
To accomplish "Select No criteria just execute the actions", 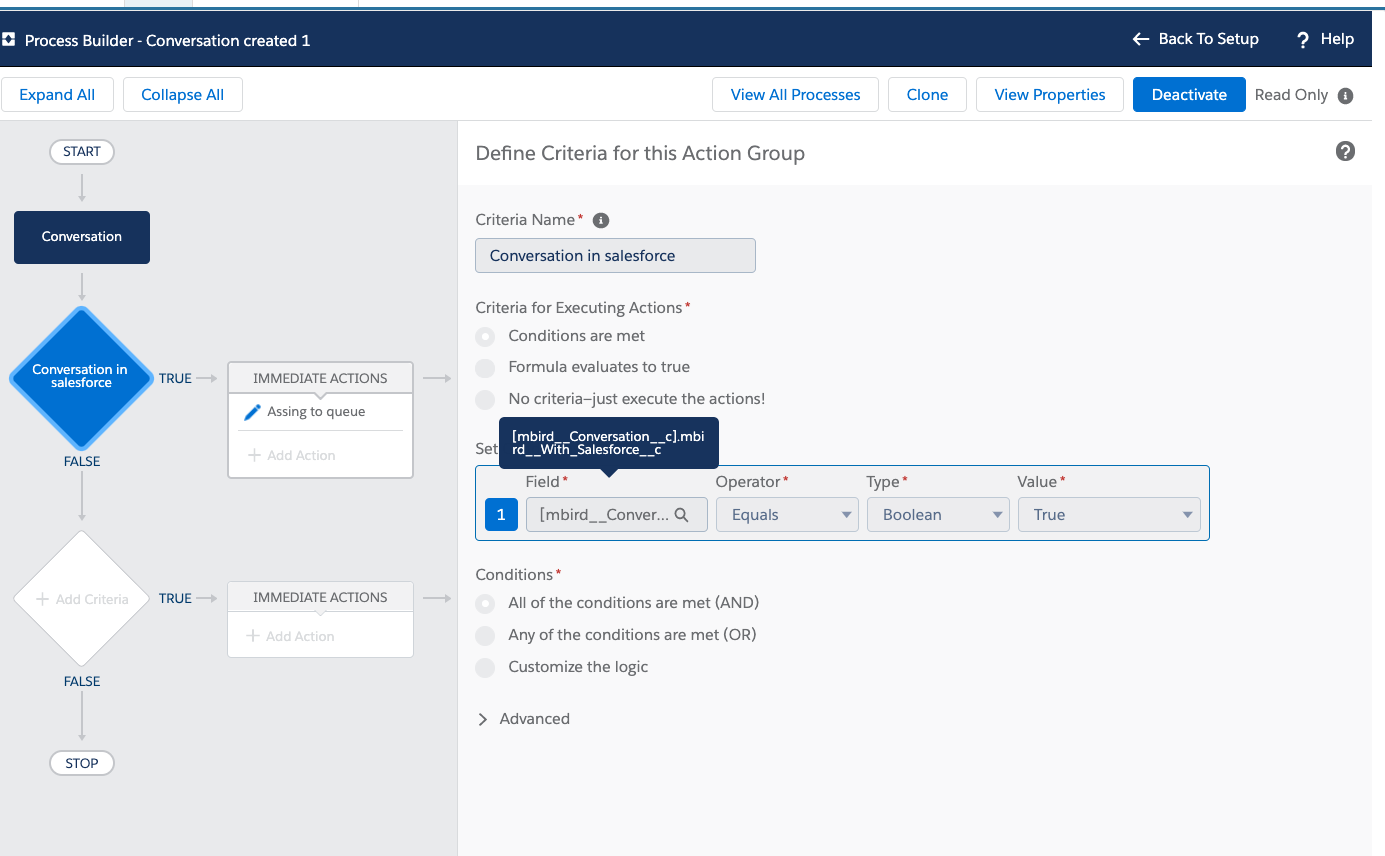I will tap(486, 399).
